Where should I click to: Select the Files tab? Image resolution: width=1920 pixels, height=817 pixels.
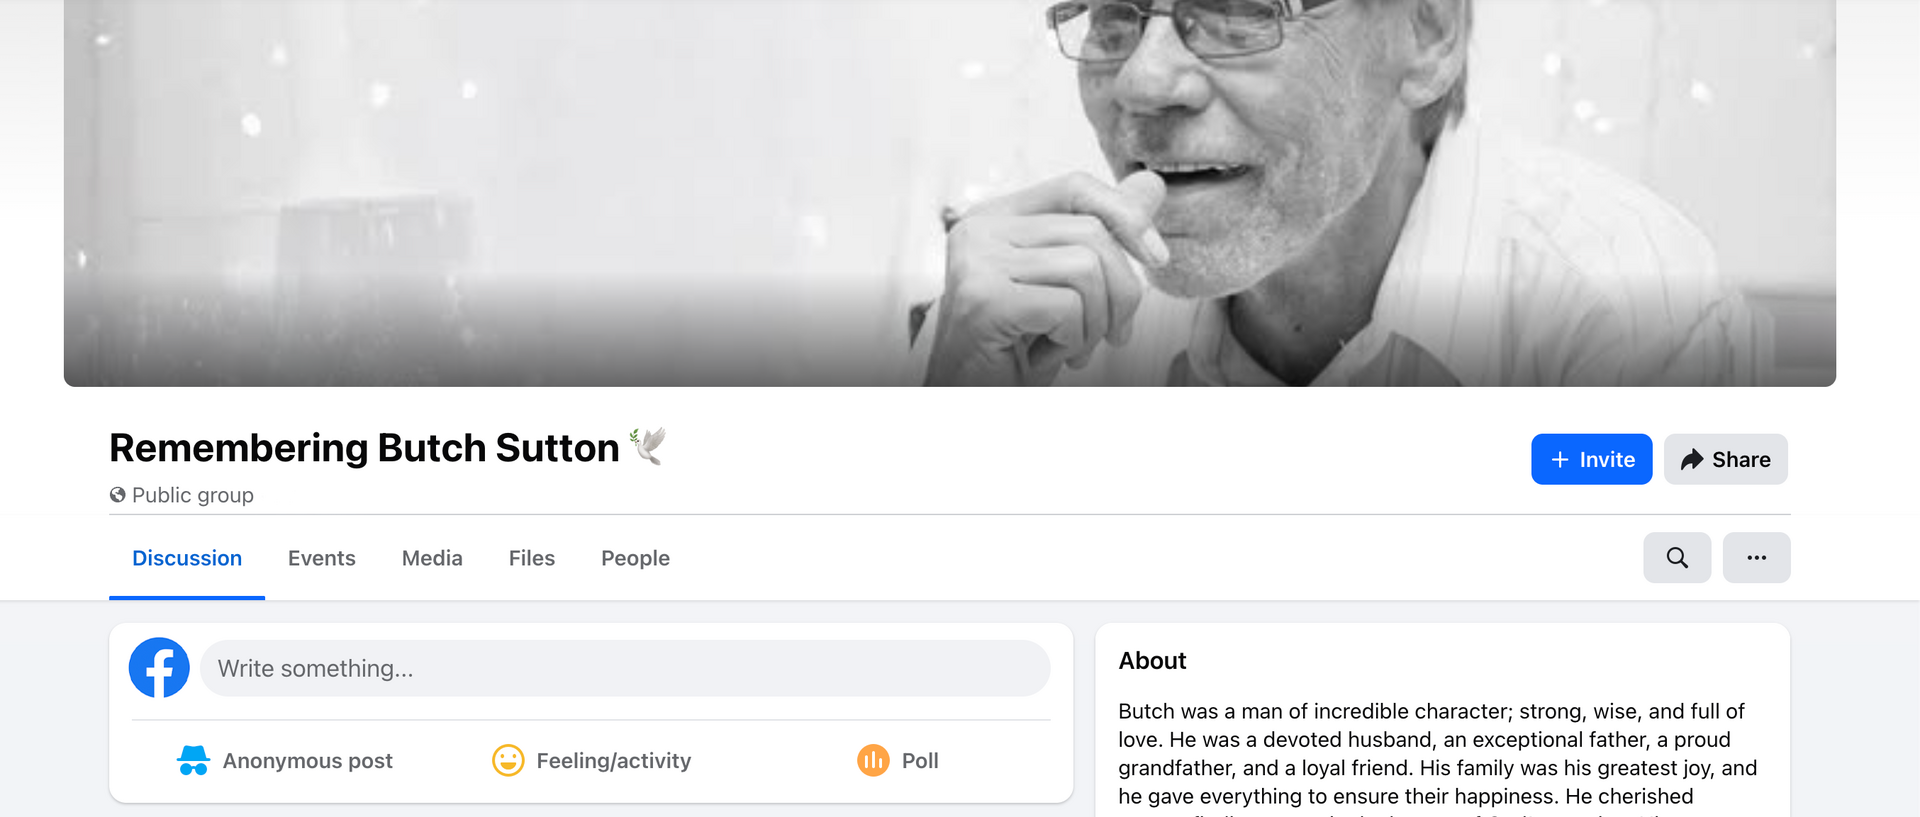pos(532,558)
